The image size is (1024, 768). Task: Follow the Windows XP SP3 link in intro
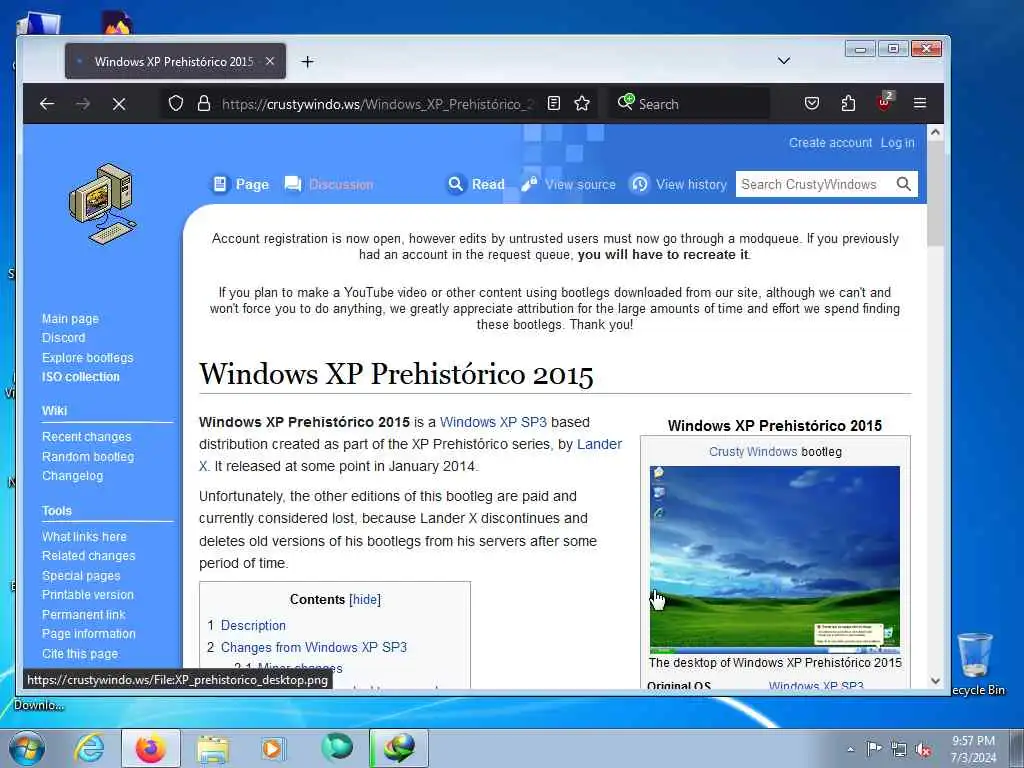coord(493,422)
